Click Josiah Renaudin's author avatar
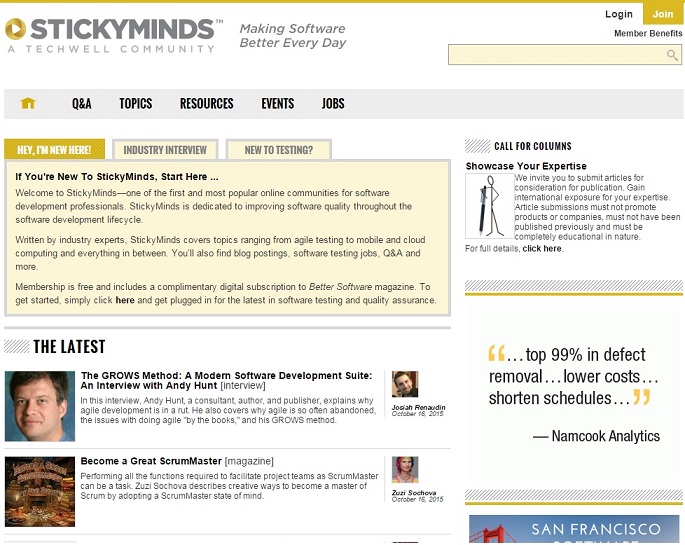The height and width of the screenshot is (545, 685). click(405, 384)
